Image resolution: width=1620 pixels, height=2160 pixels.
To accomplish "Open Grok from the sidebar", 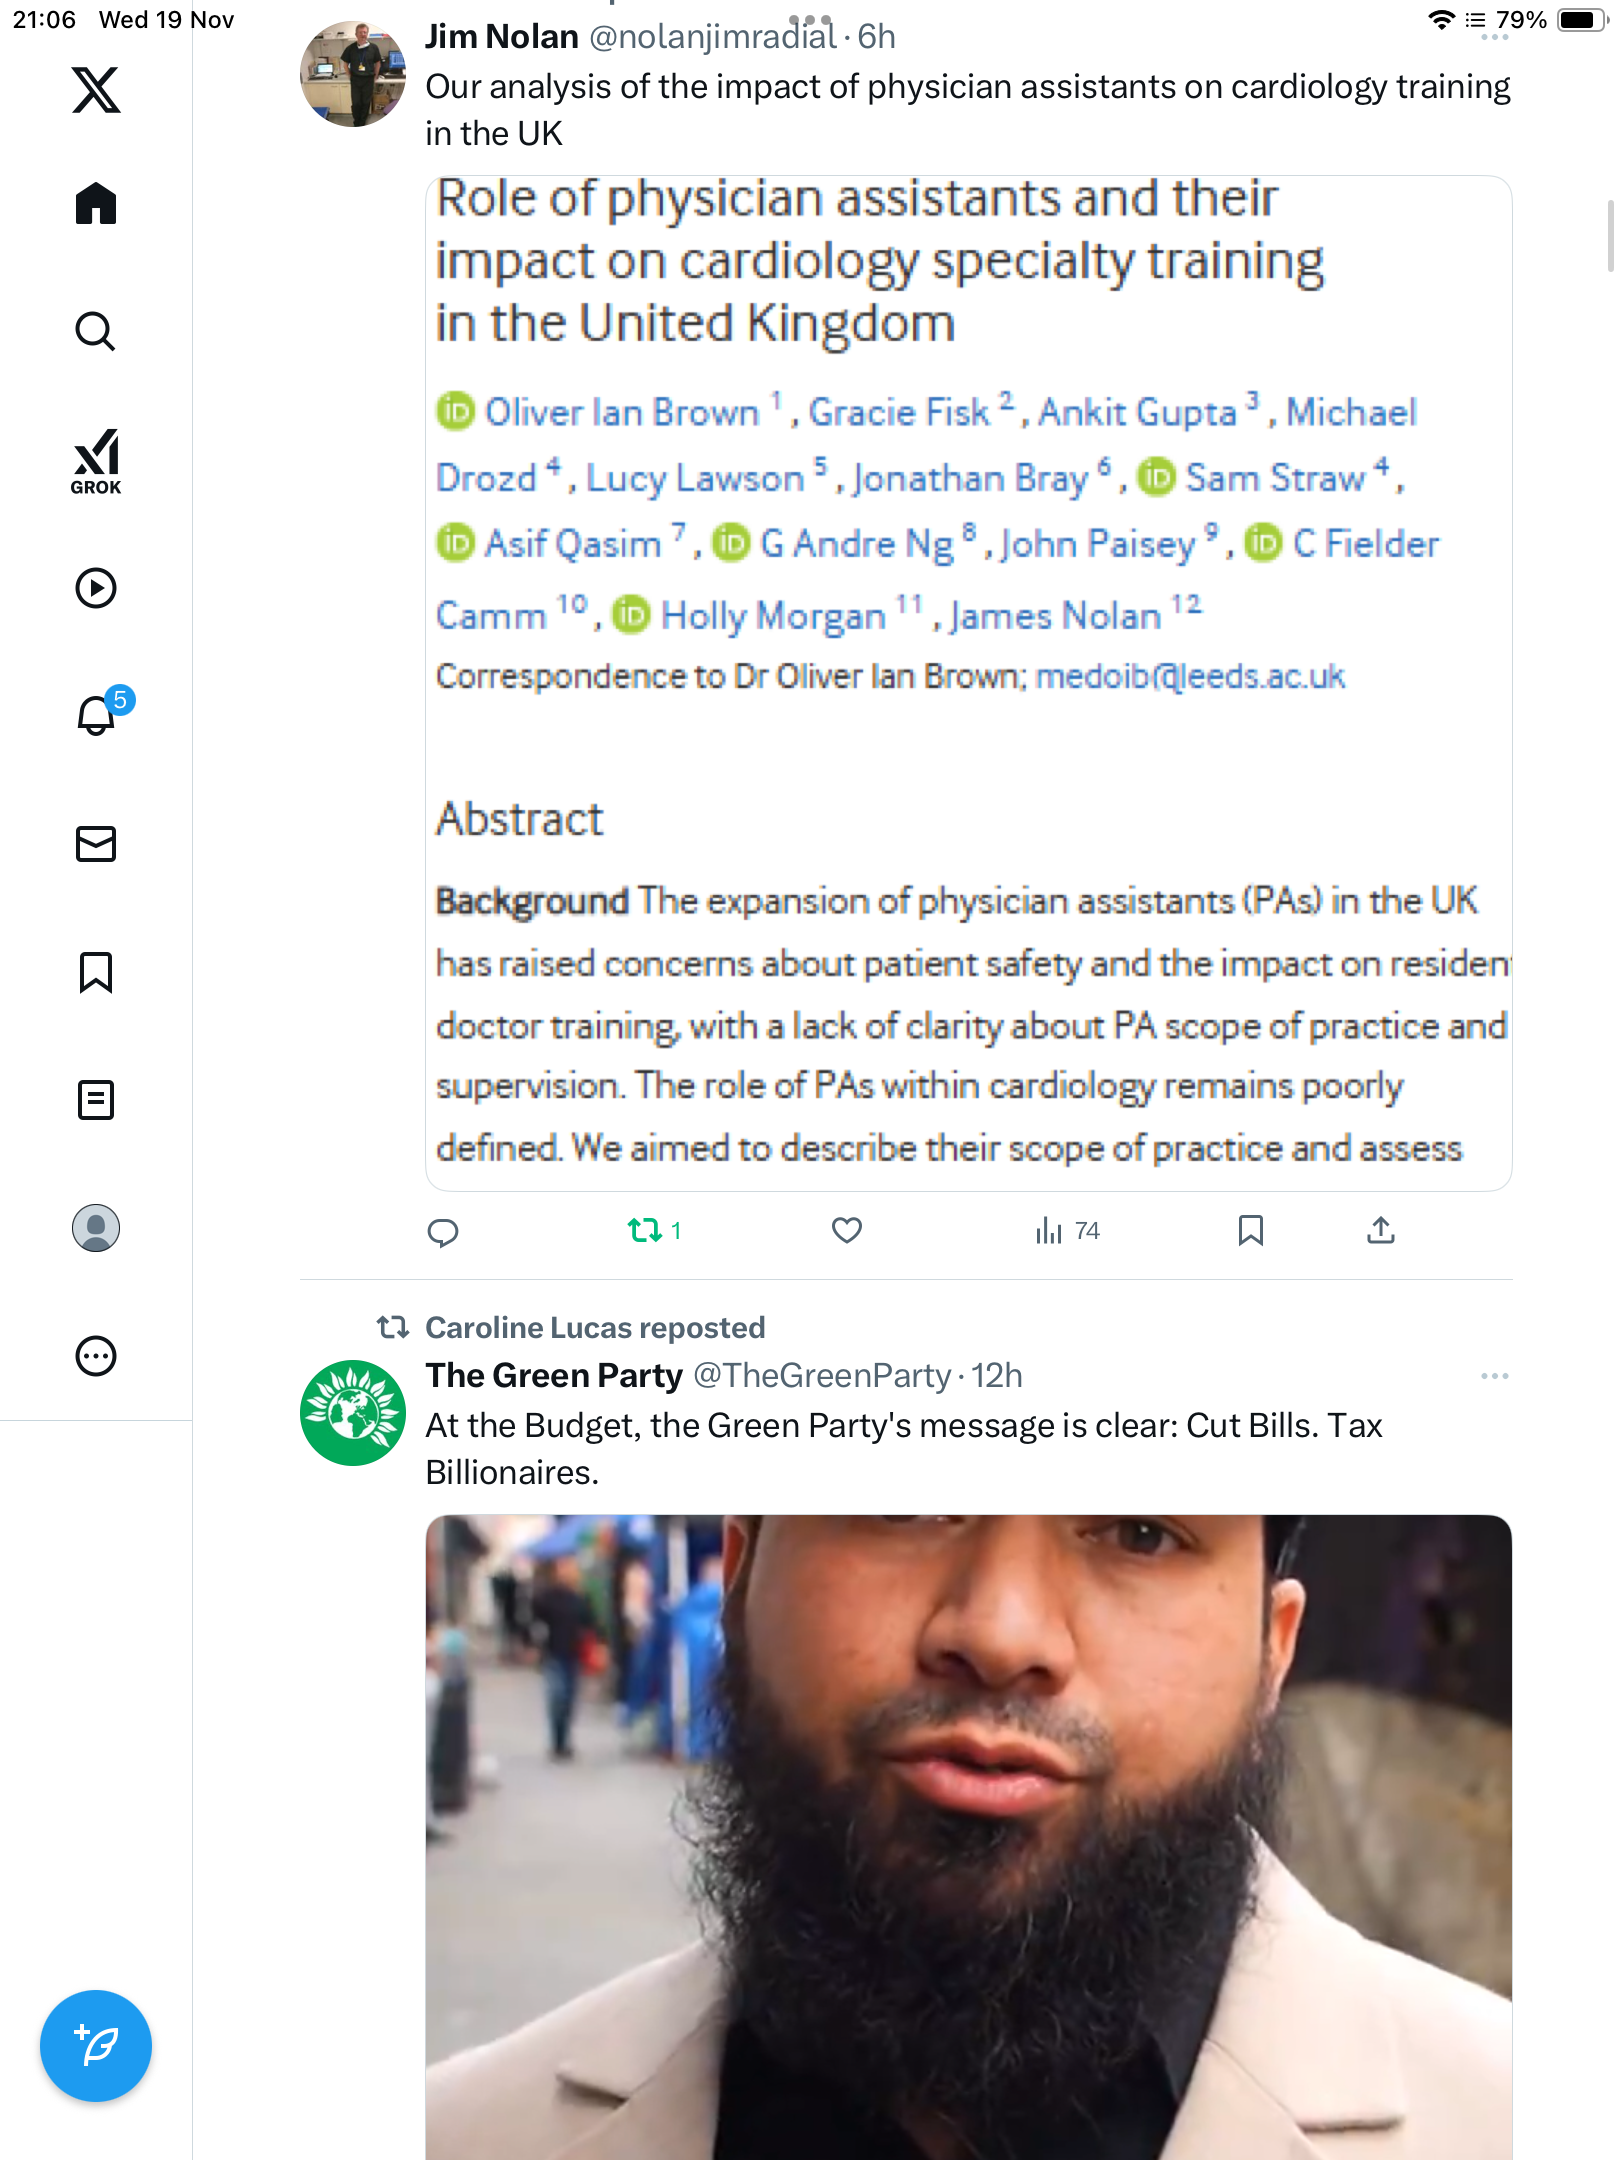I will [96, 461].
